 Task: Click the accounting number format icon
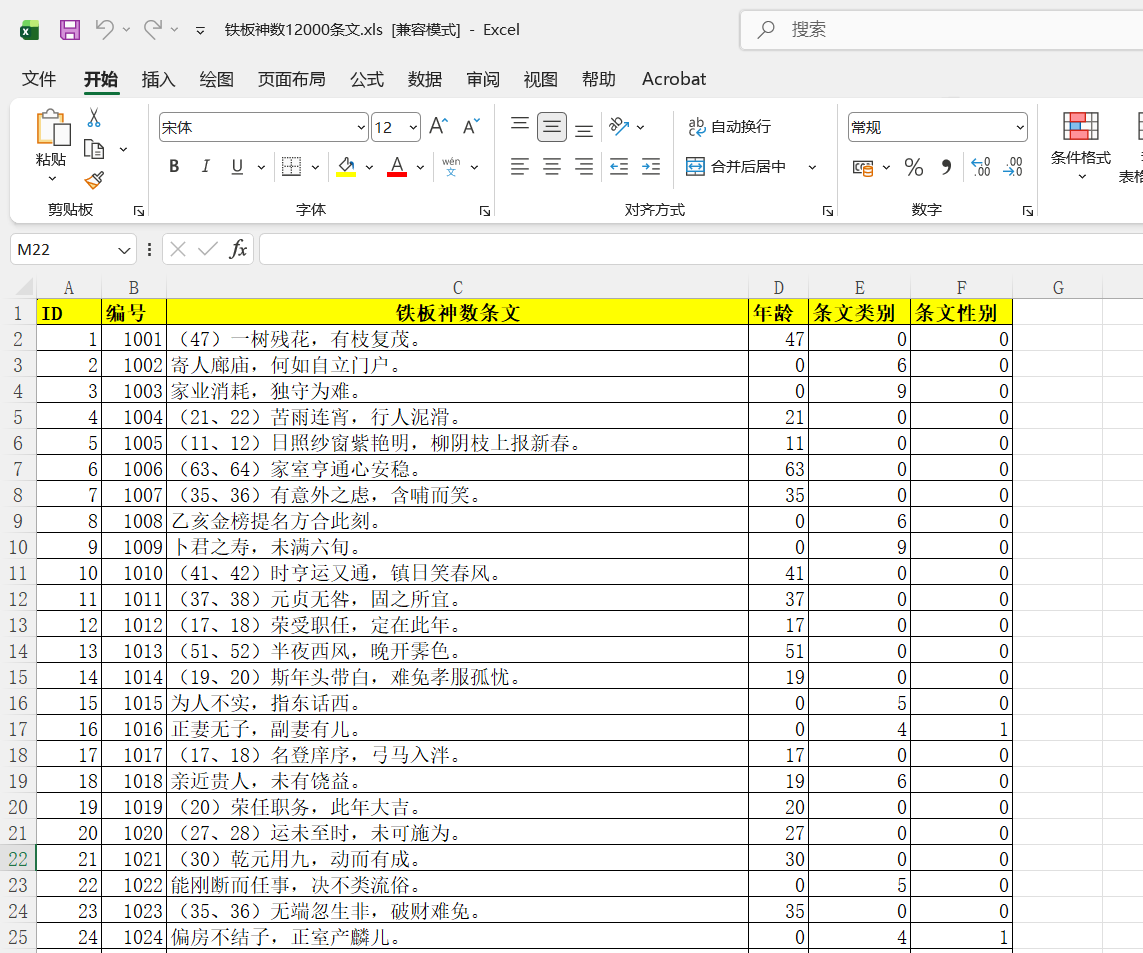tap(863, 168)
